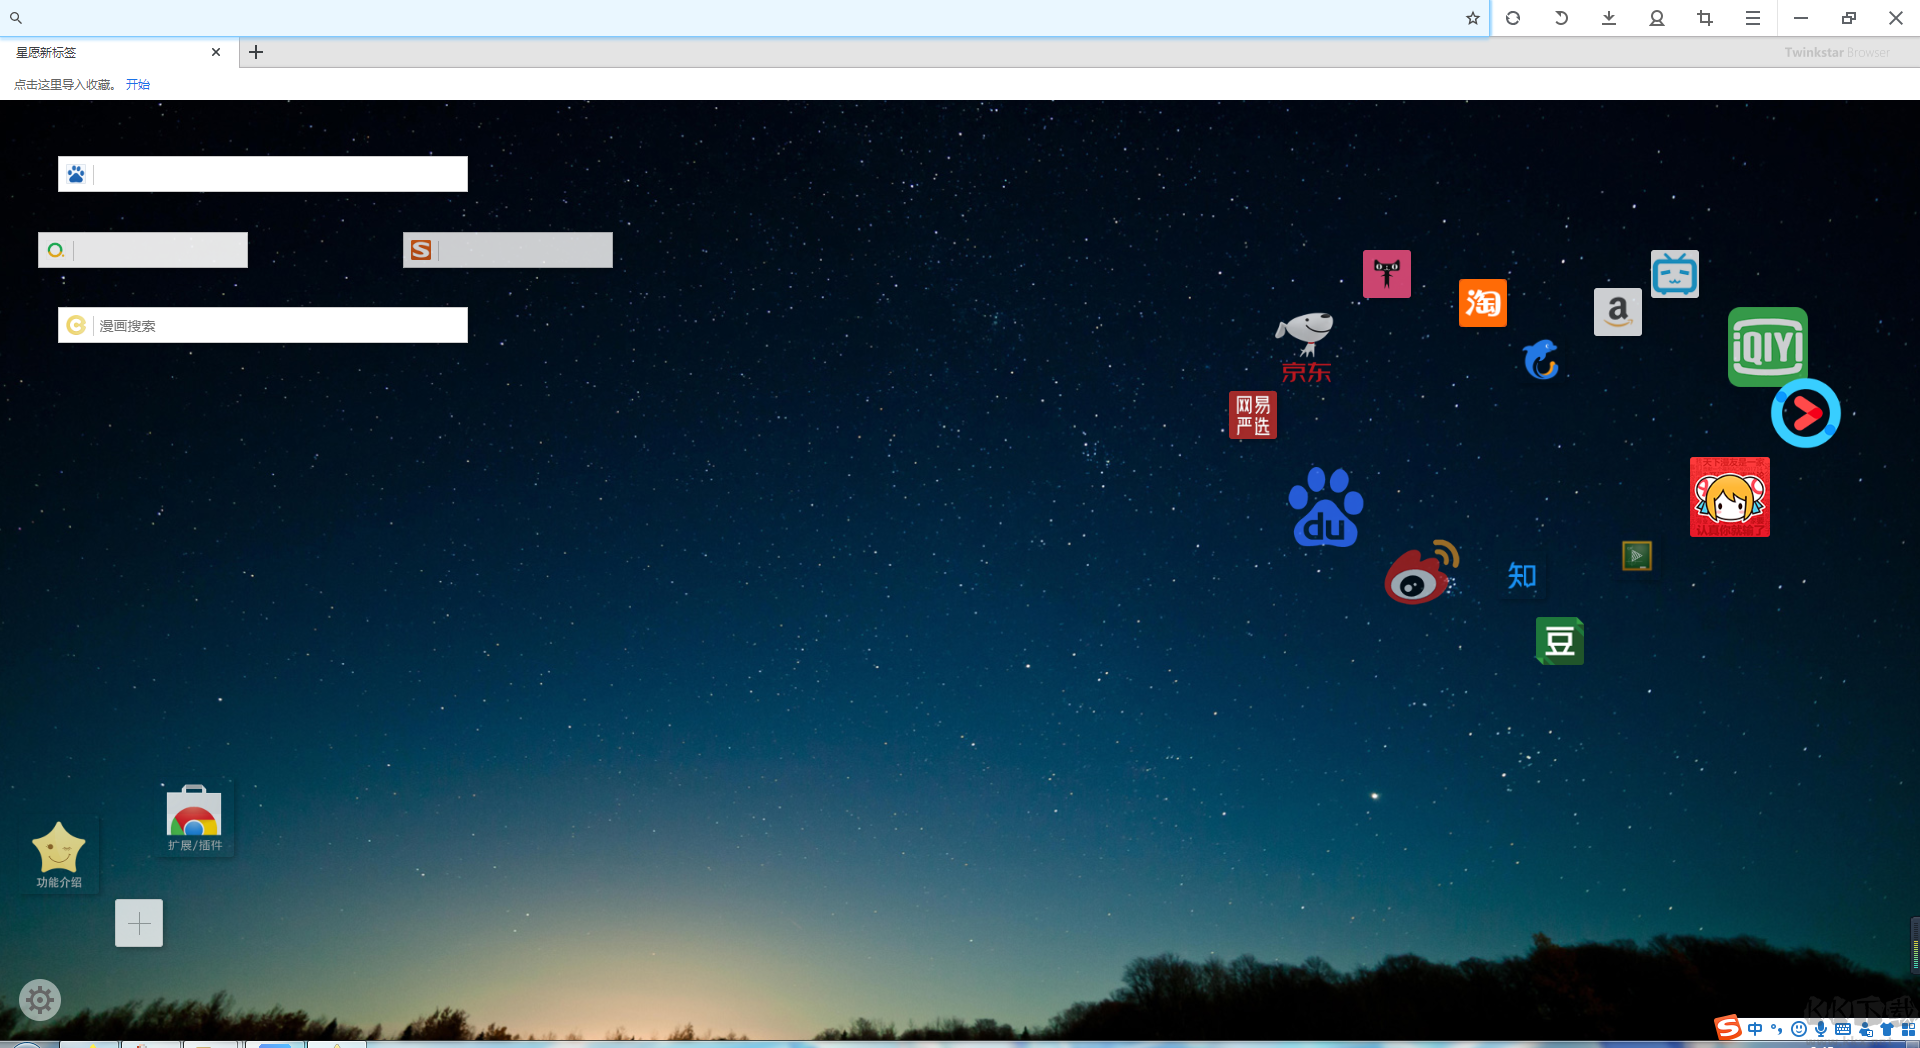This screenshot has width=1920, height=1048.
Task: Activate the crop screenshot toolbar icon
Action: [x=1705, y=18]
